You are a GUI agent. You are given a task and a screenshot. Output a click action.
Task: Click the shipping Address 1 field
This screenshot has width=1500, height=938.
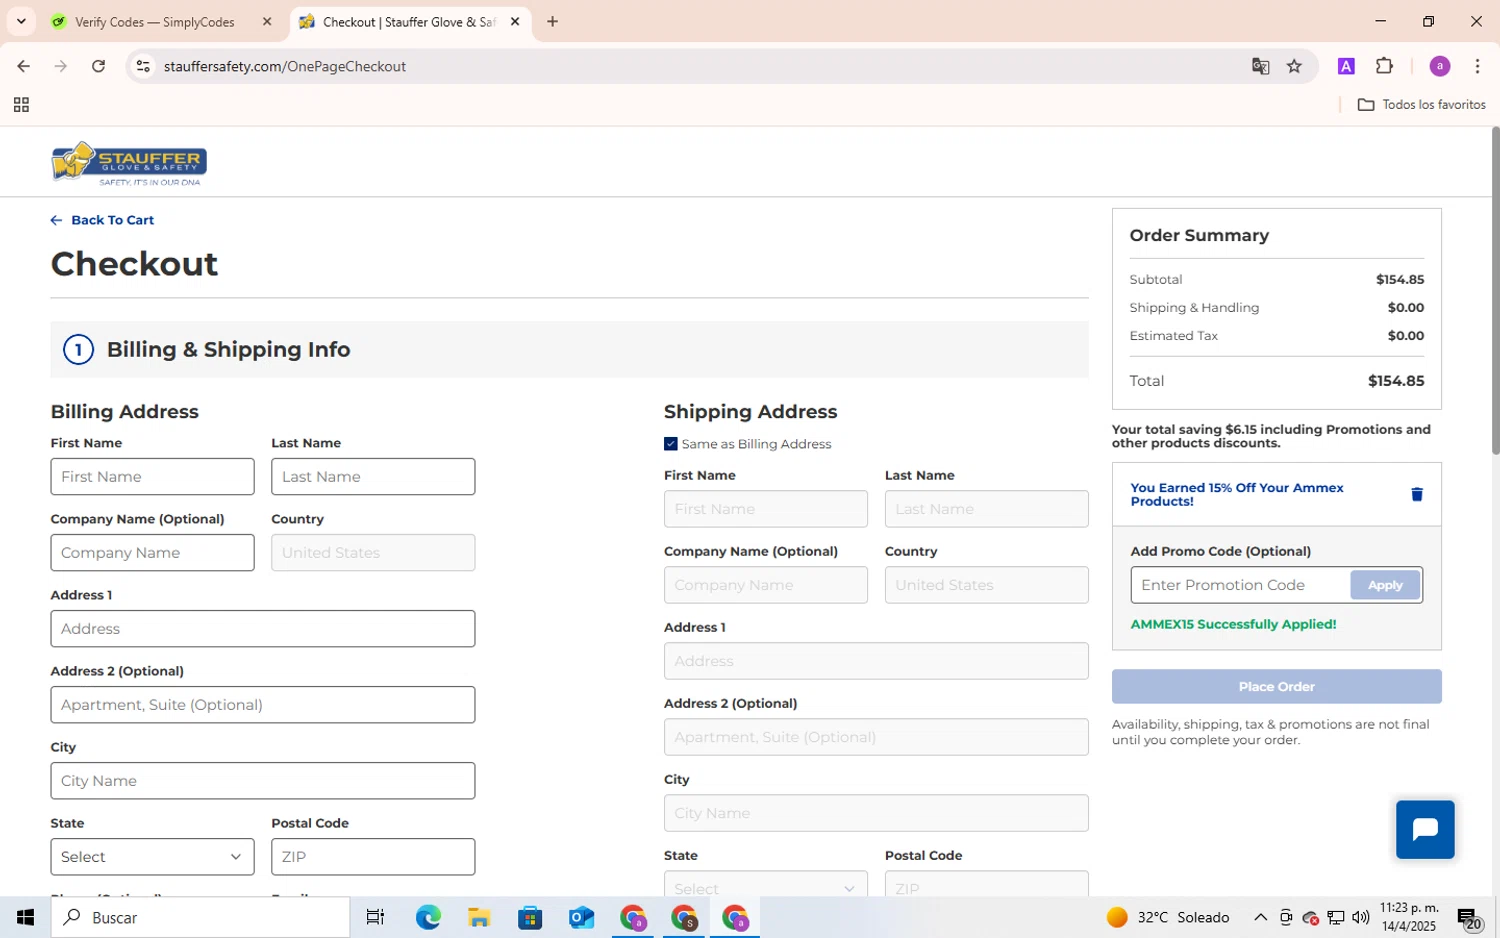point(876,661)
